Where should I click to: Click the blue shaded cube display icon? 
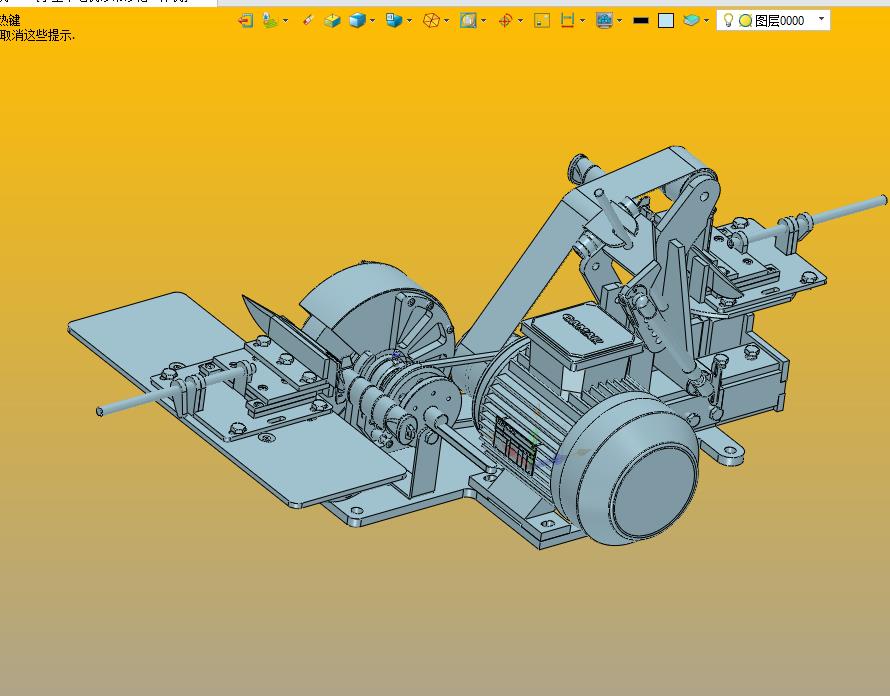pyautogui.click(x=357, y=21)
